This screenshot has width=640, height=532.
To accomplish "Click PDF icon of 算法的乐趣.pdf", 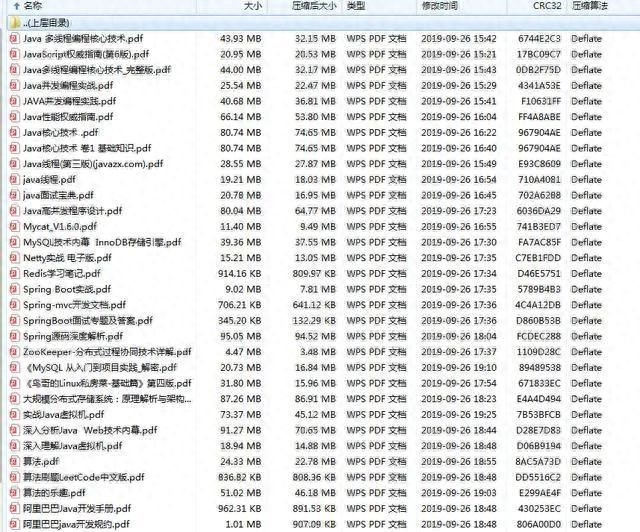I will [14, 493].
